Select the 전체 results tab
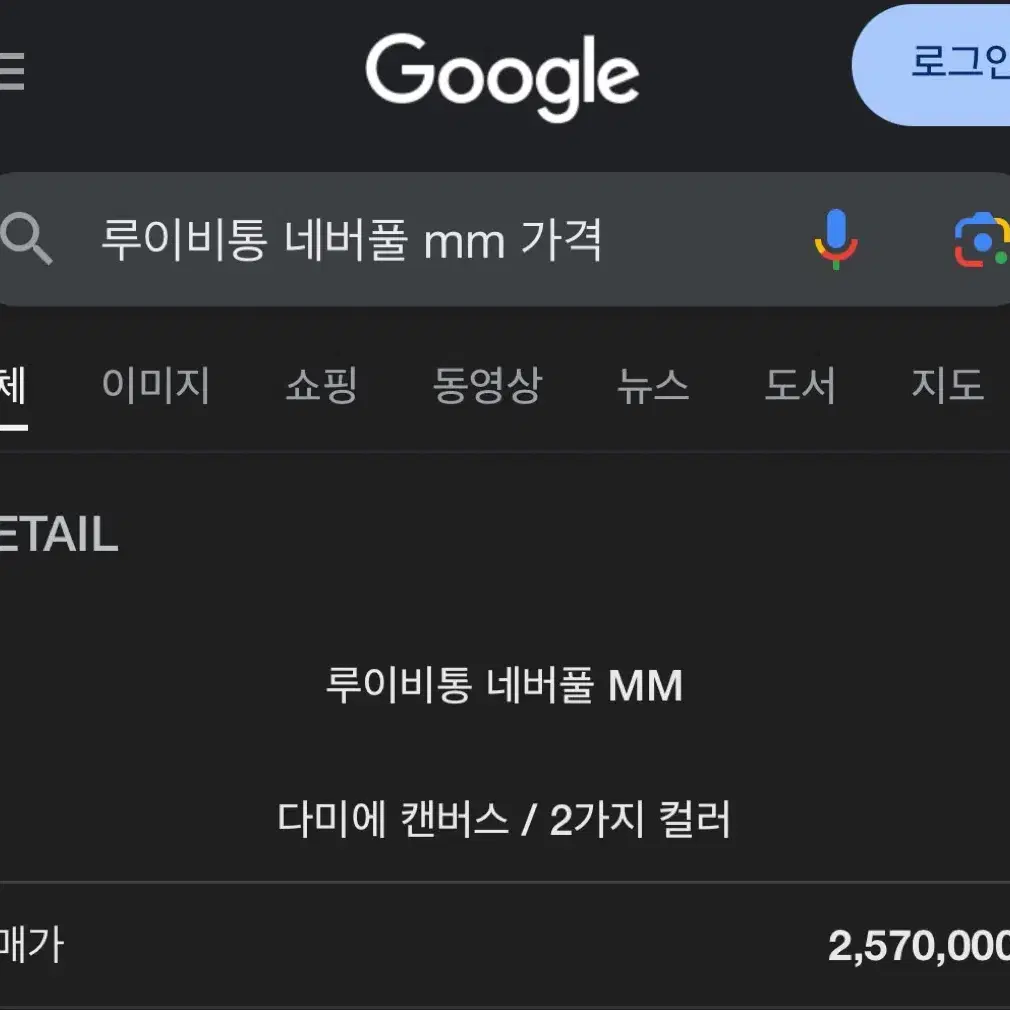The height and width of the screenshot is (1010, 1010). tap(13, 386)
